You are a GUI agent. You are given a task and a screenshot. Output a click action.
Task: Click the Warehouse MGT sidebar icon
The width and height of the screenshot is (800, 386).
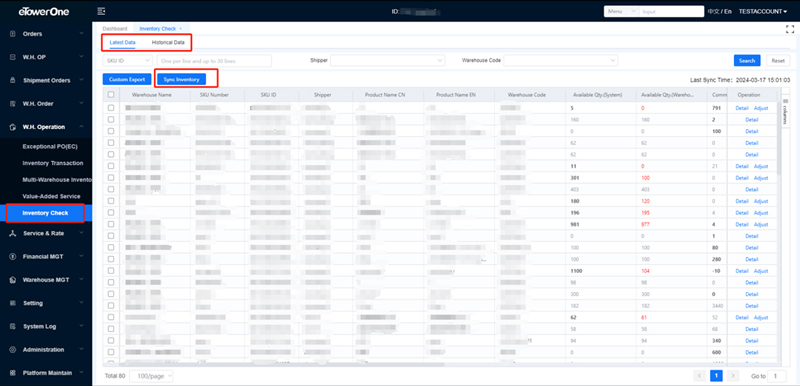tap(13, 280)
